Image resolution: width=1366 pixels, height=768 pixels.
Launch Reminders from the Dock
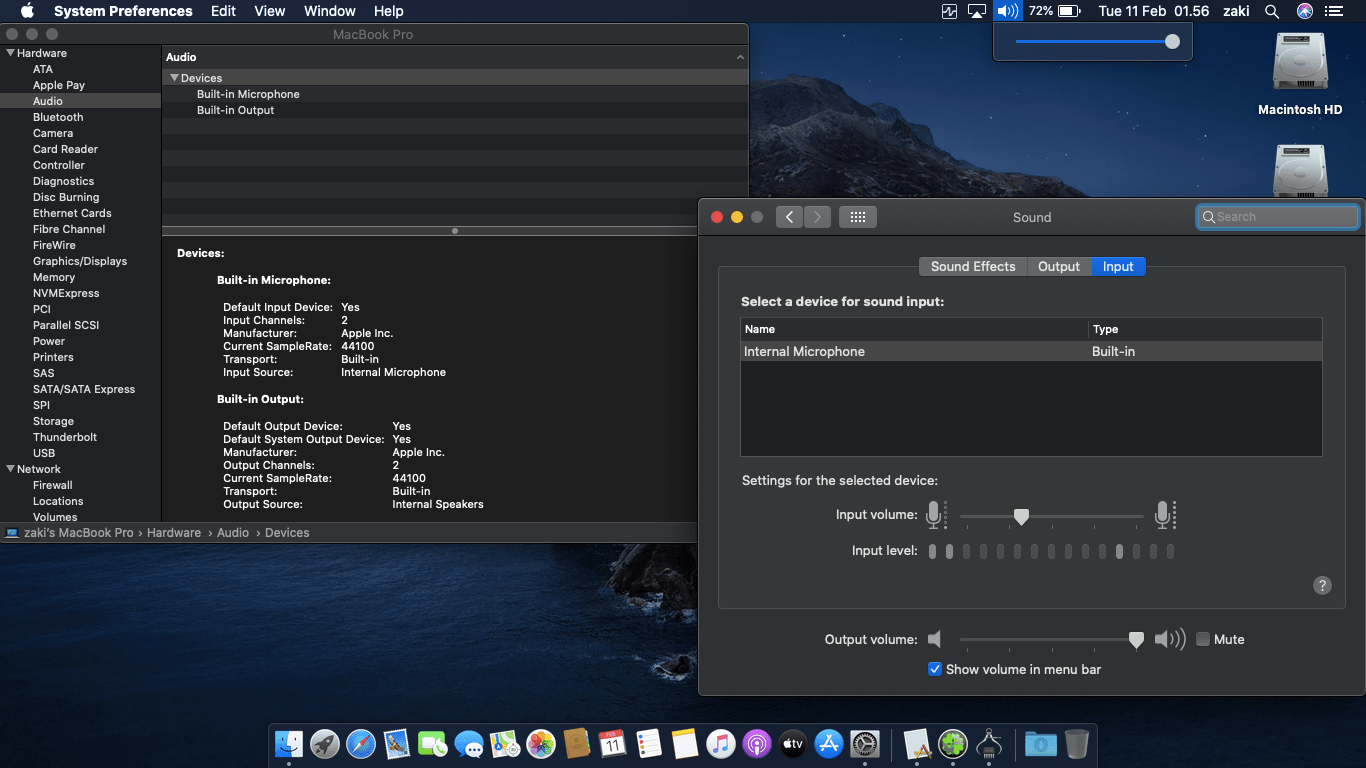pyautogui.click(x=649, y=744)
